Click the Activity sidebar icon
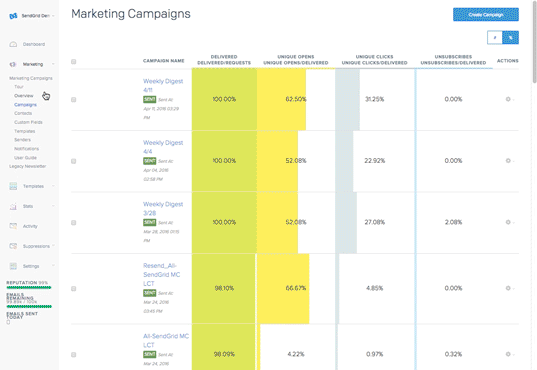537x370 pixels. point(13,226)
